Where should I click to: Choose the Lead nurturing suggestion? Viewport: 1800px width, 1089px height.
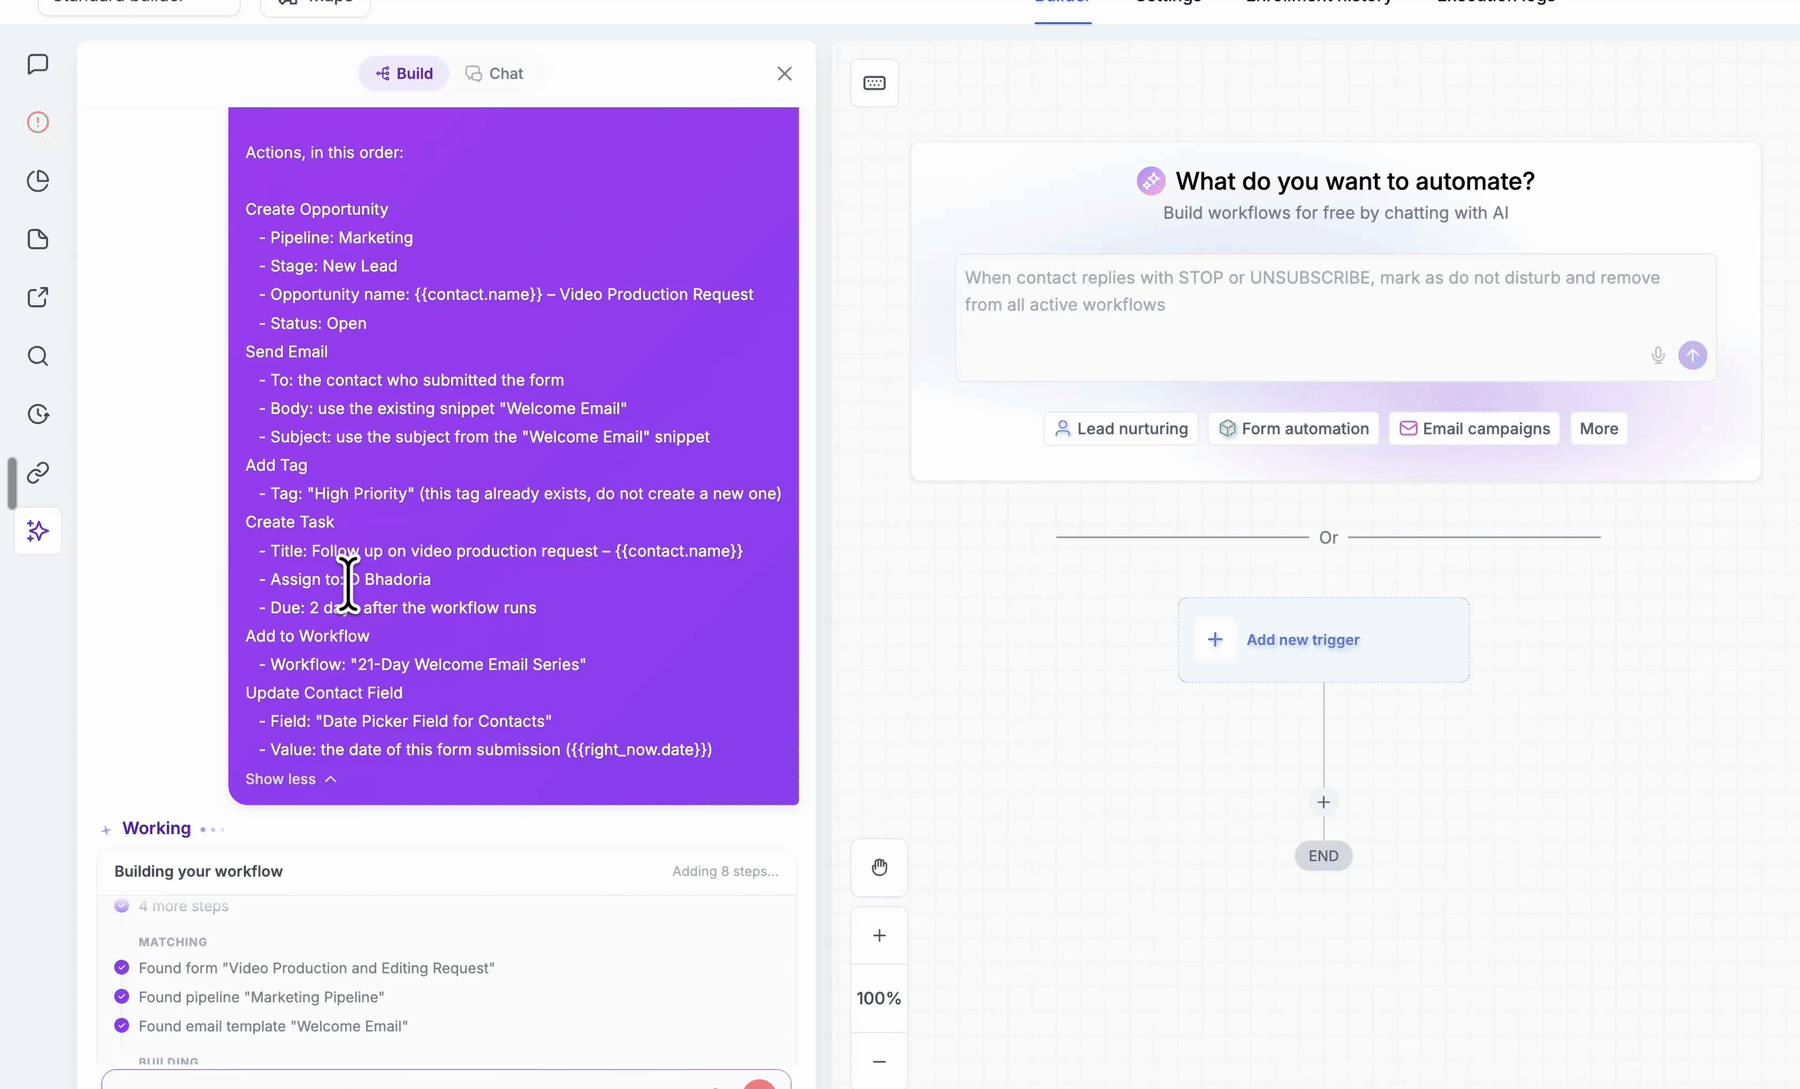[x=1121, y=428]
